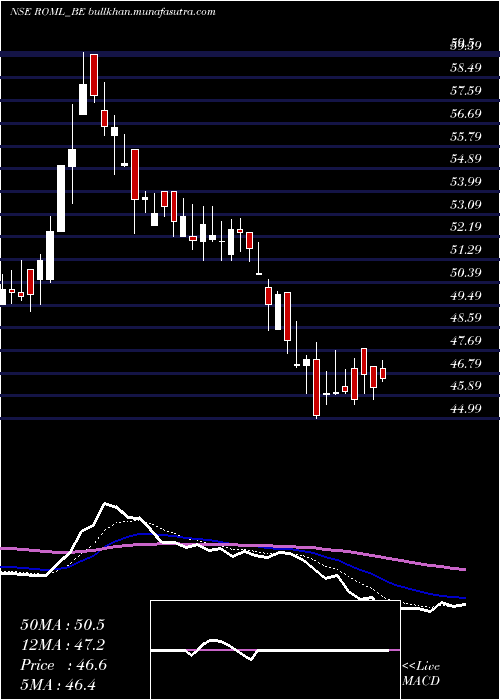Click the 51.29 price axis label
Image resolution: width=500 pixels, height=700 pixels.
pyautogui.click(x=466, y=250)
